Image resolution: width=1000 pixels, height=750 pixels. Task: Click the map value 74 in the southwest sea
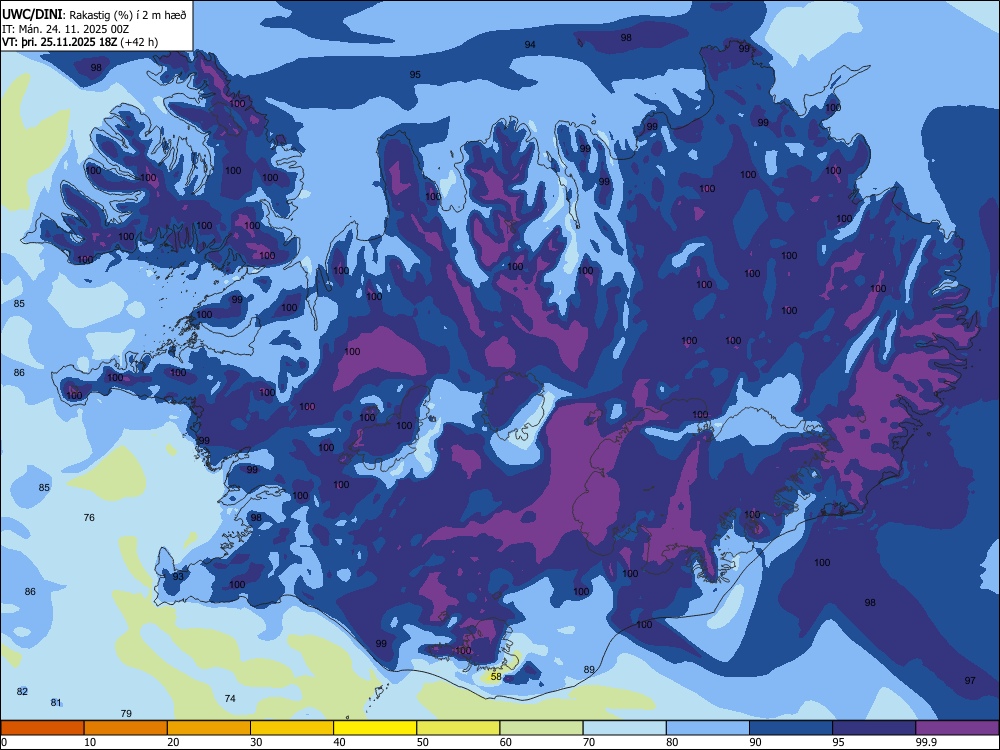tap(230, 698)
